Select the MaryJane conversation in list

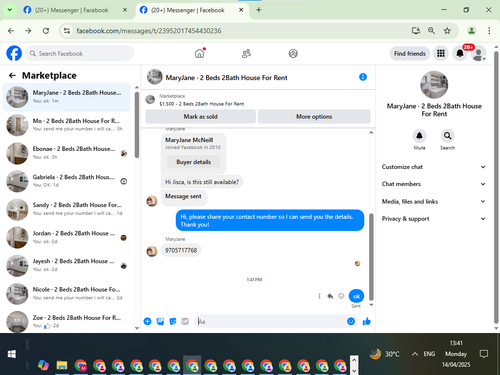[67, 97]
